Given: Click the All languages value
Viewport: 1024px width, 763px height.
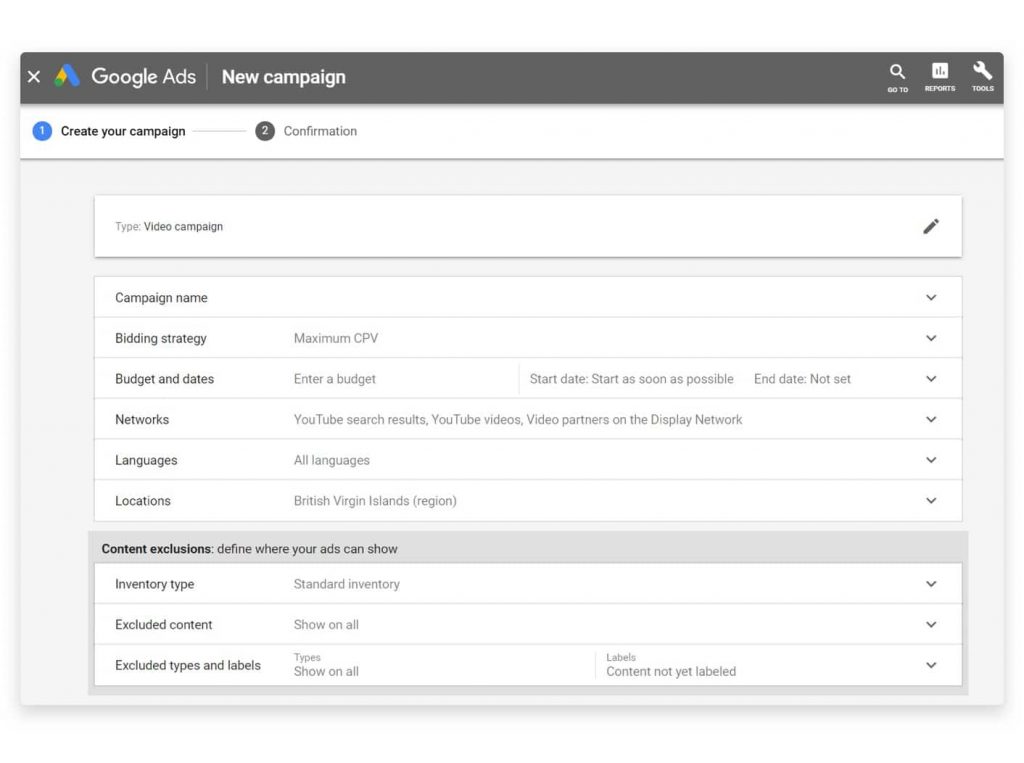Looking at the screenshot, I should pyautogui.click(x=332, y=460).
